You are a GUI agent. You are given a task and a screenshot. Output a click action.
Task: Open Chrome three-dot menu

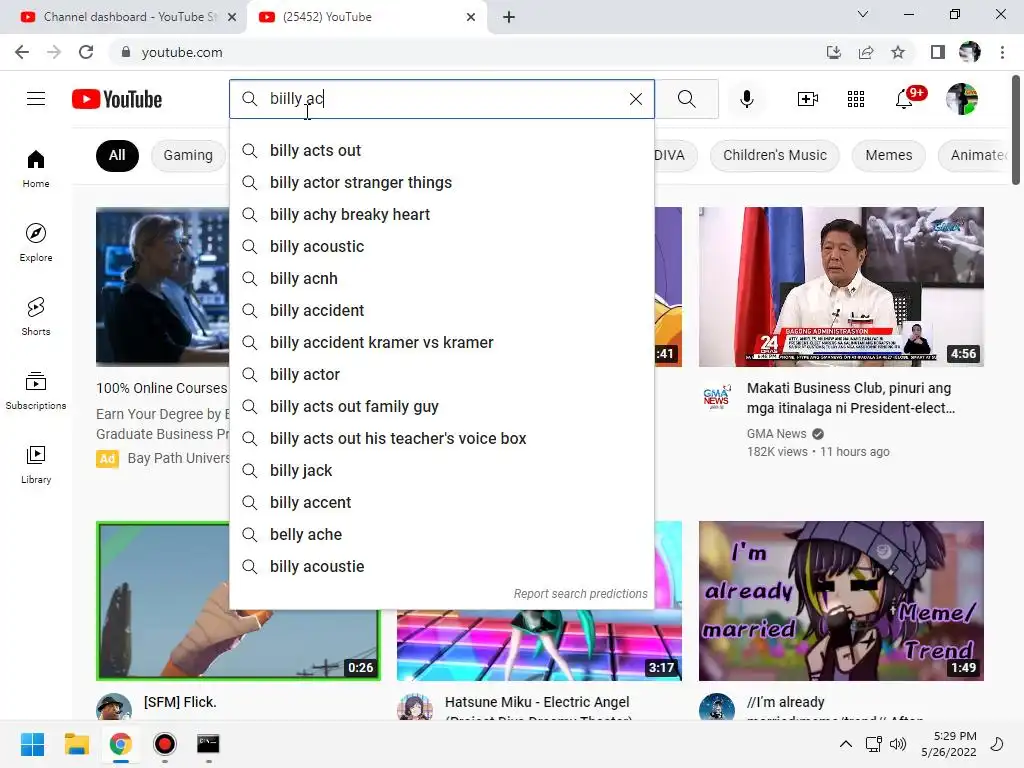(1002, 52)
